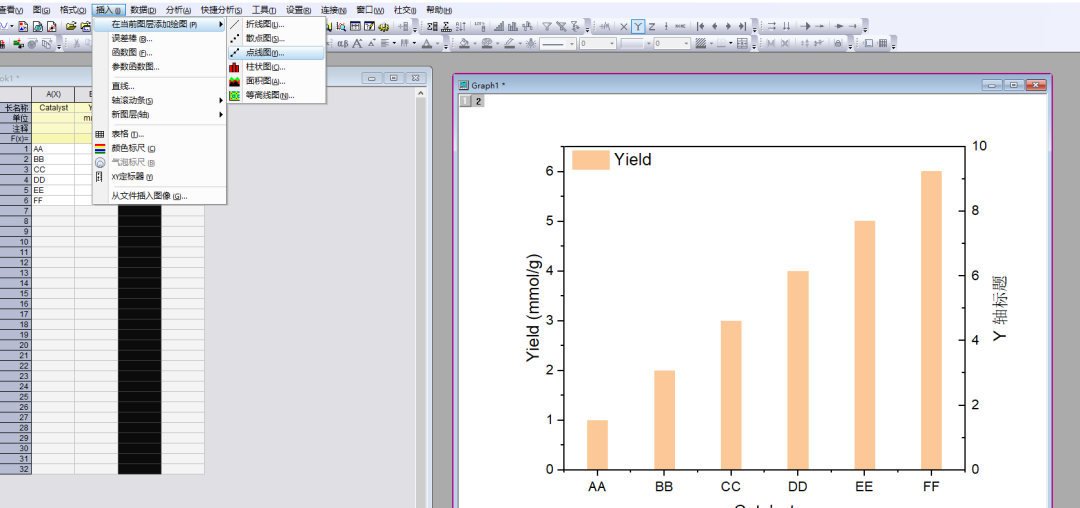Click the Yield legend color swatch

pos(590,160)
